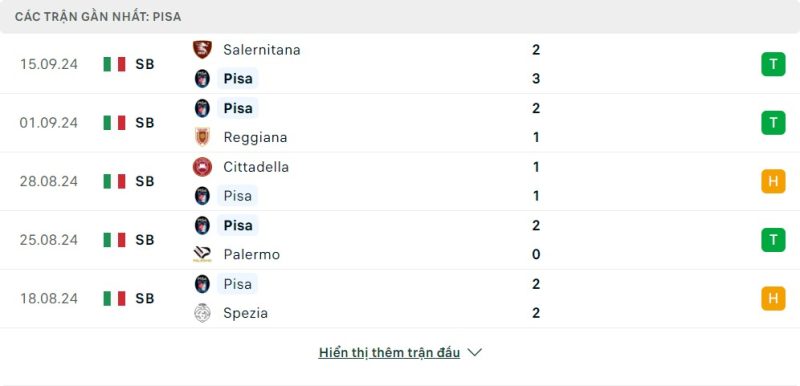Image resolution: width=800 pixels, height=386 pixels.
Task: Expand list with chevron beside Hiển thị thêm
Action: (x=474, y=352)
